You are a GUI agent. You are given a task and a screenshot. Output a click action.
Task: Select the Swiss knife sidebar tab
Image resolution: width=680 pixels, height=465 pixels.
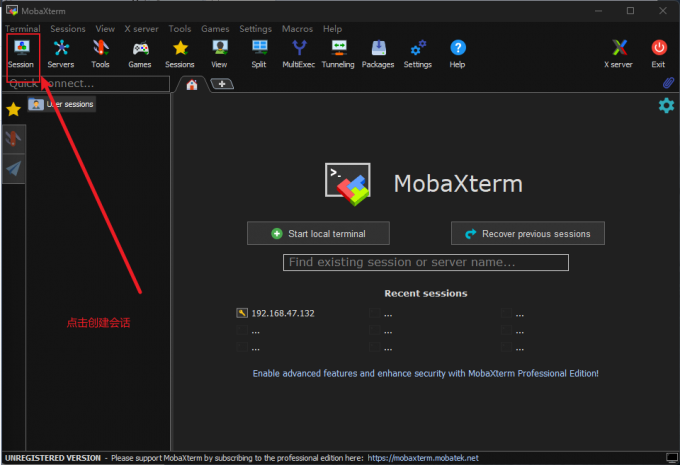click(x=13, y=139)
